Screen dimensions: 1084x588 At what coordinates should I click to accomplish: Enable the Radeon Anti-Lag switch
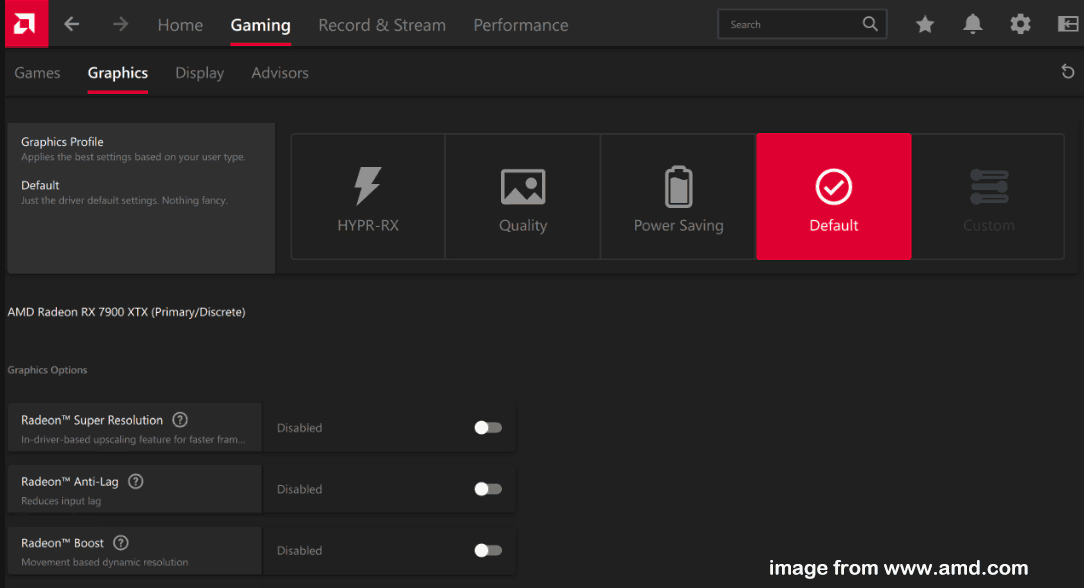487,489
